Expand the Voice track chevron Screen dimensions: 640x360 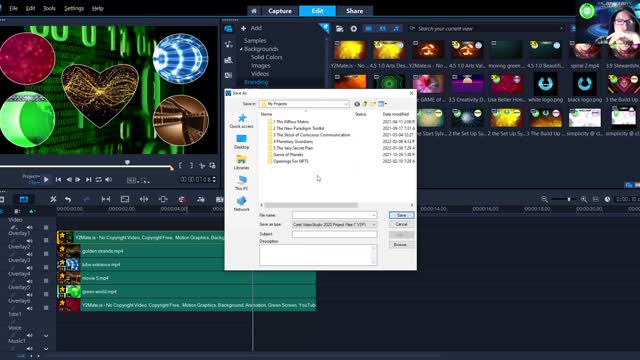[46, 336]
